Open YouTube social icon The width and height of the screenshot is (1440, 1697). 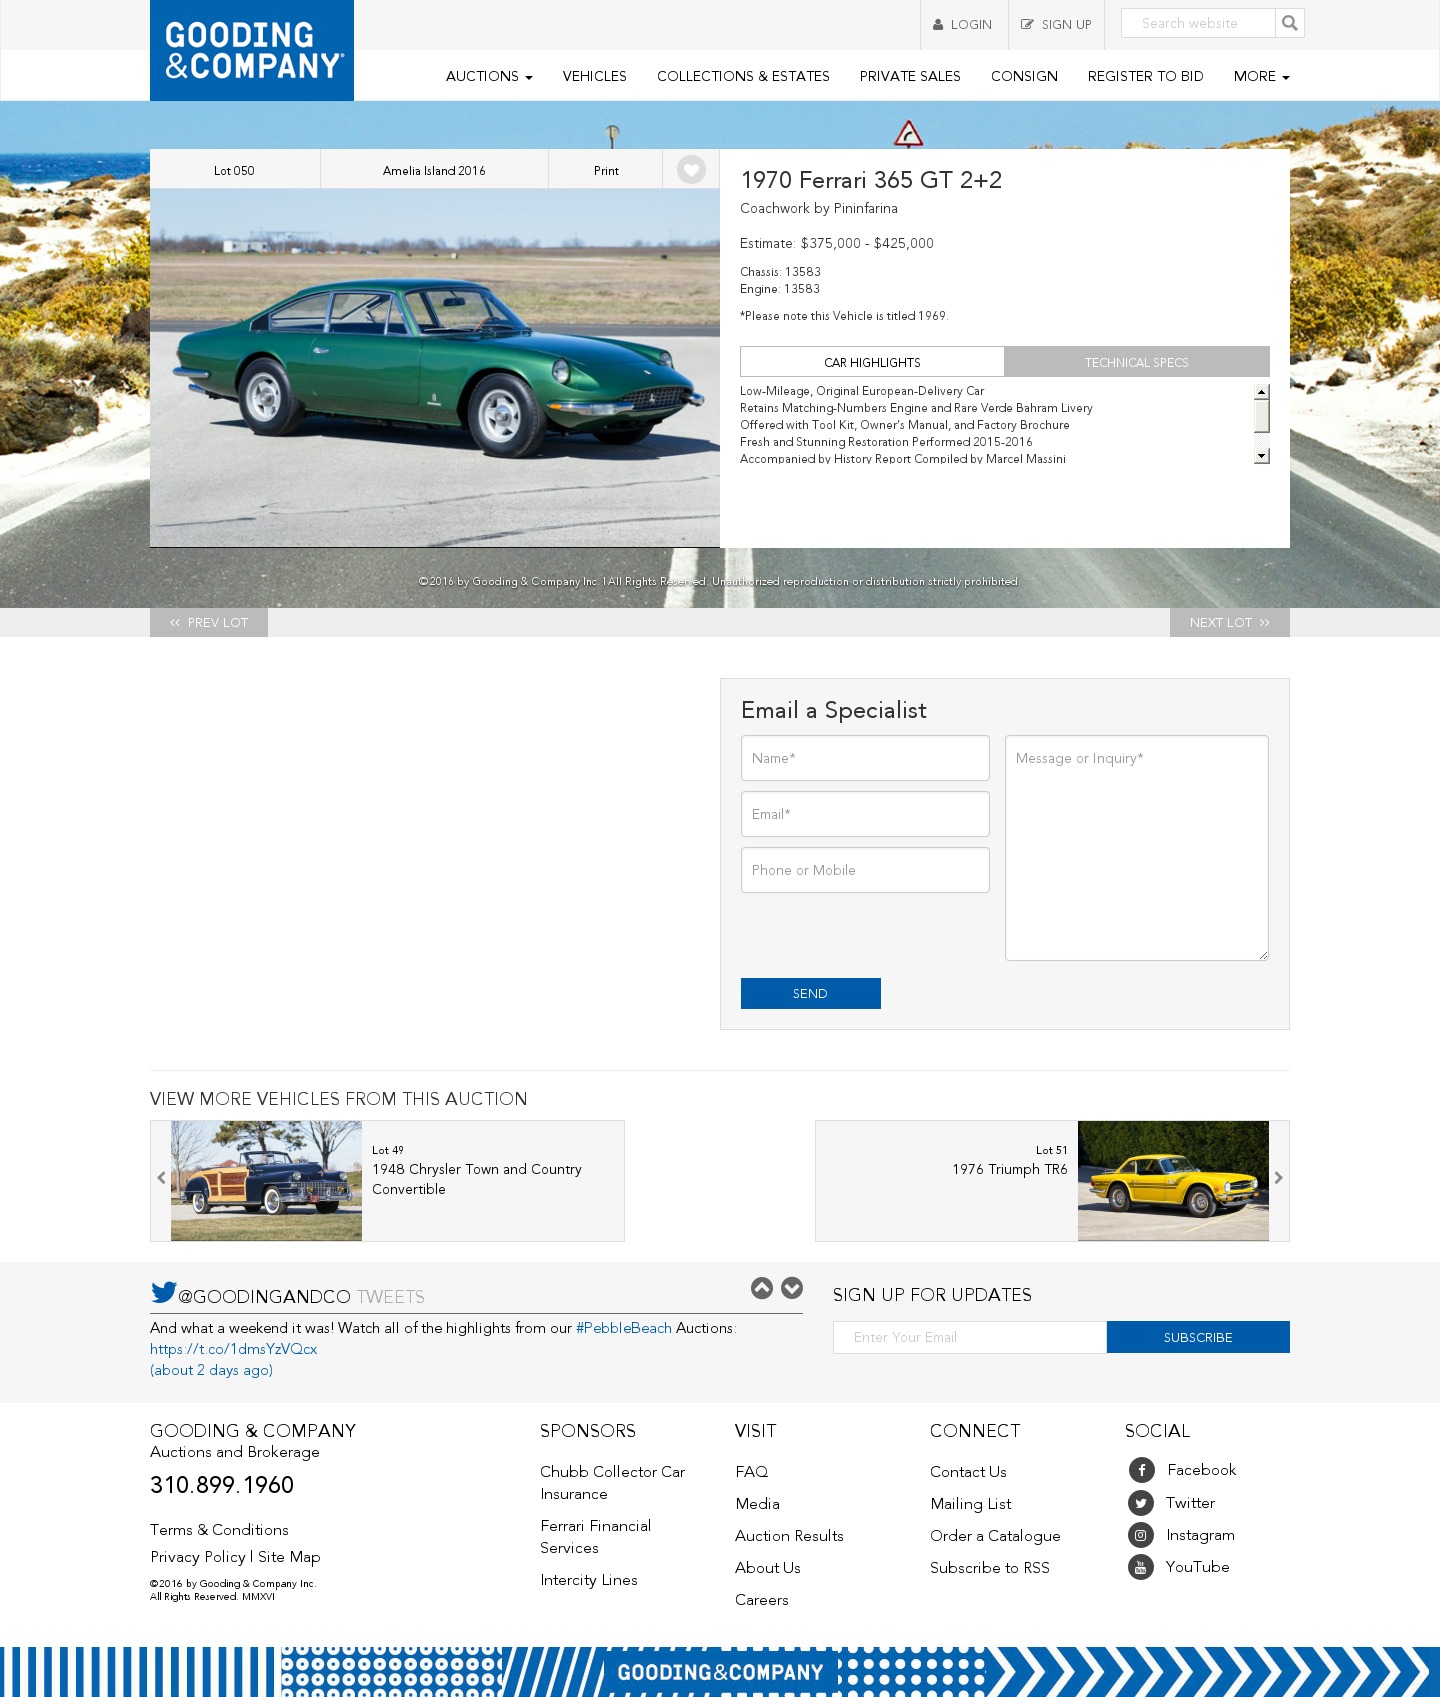pyautogui.click(x=1141, y=1567)
